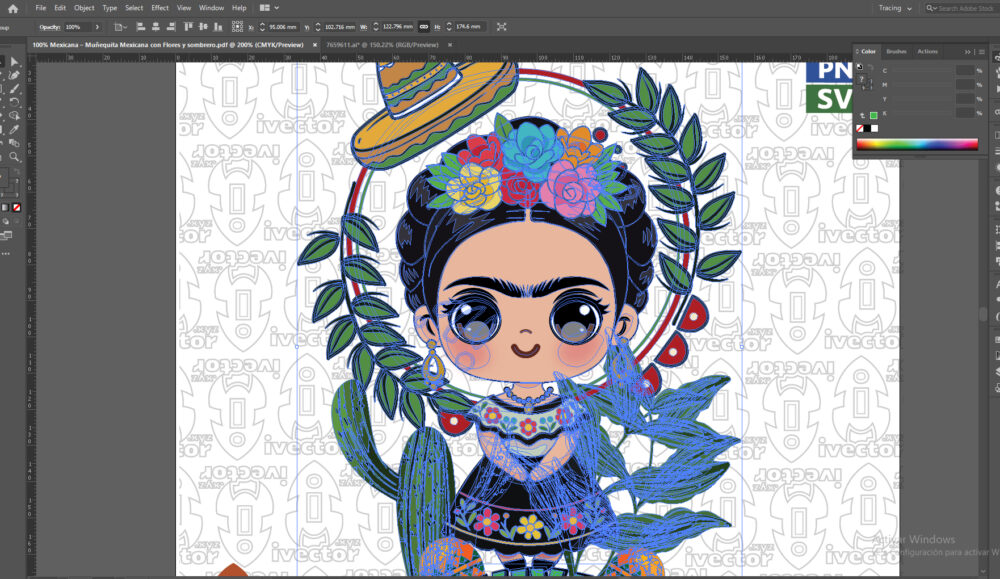Pick a color from the spectrum bar
Image resolution: width=1000 pixels, height=579 pixels.
tap(916, 144)
